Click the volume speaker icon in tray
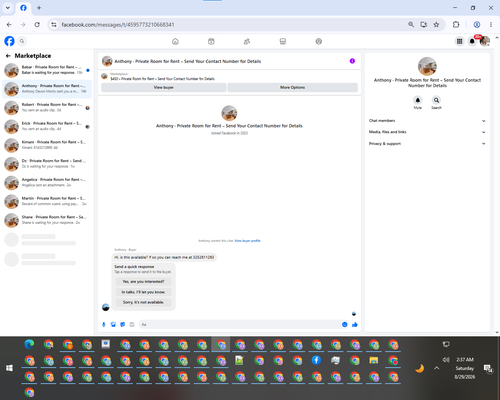Screen dimensions: 500x400 tap(446, 360)
